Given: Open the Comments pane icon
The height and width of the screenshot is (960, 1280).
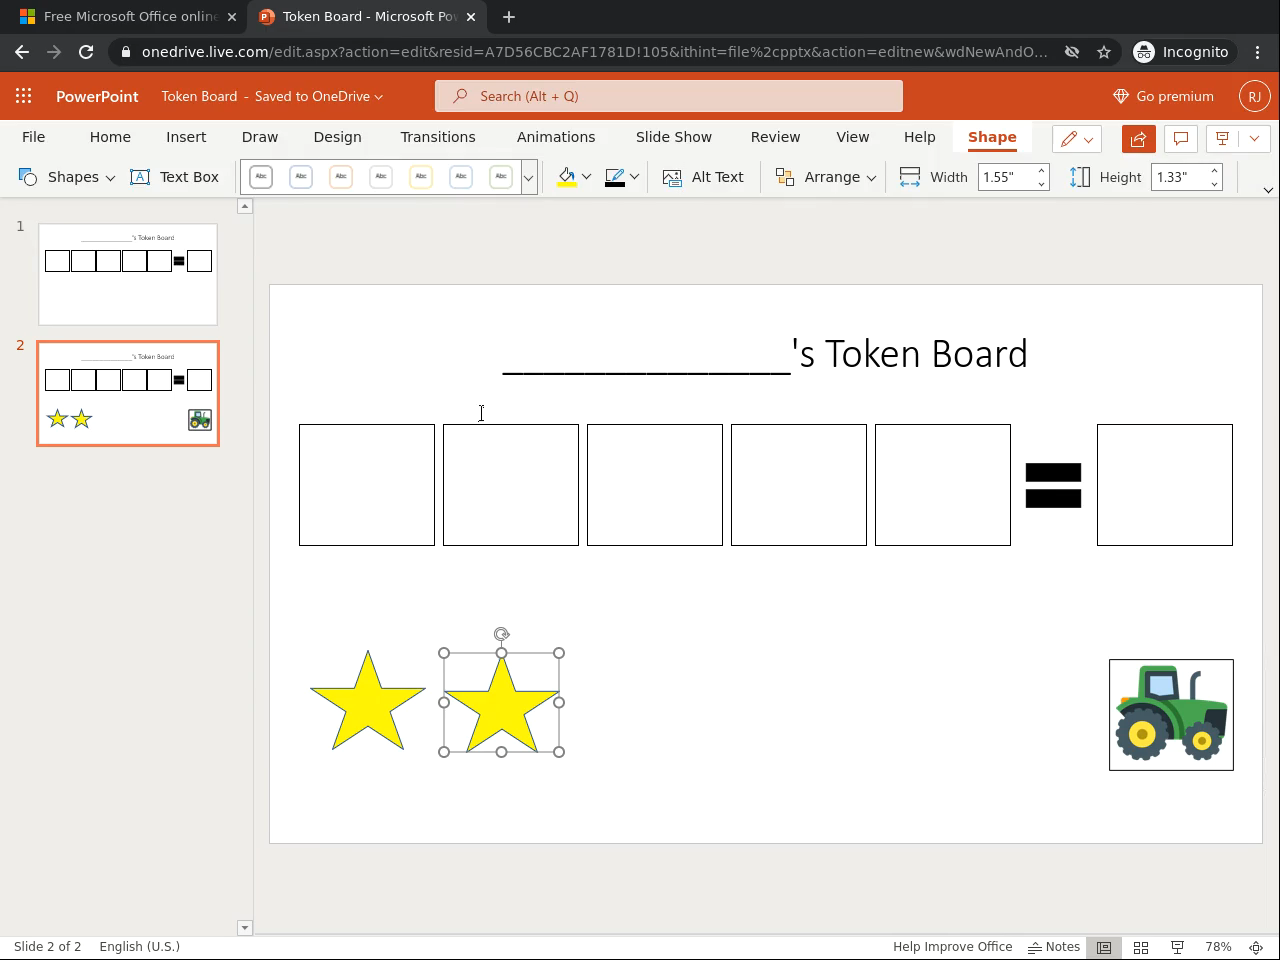Looking at the screenshot, I should 1180,139.
